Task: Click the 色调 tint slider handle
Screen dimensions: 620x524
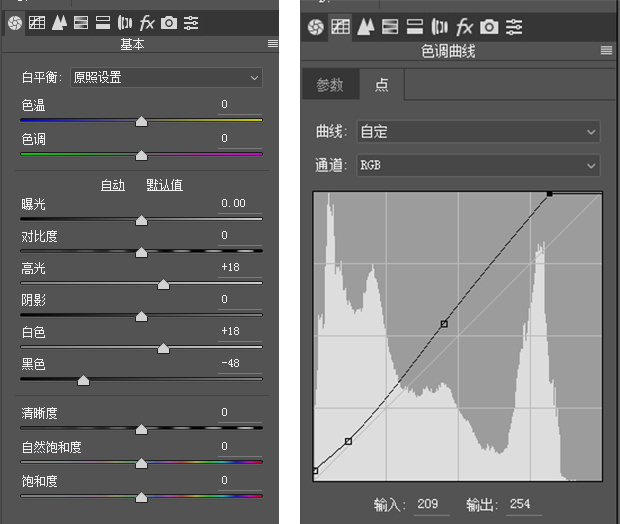Action: [141, 155]
